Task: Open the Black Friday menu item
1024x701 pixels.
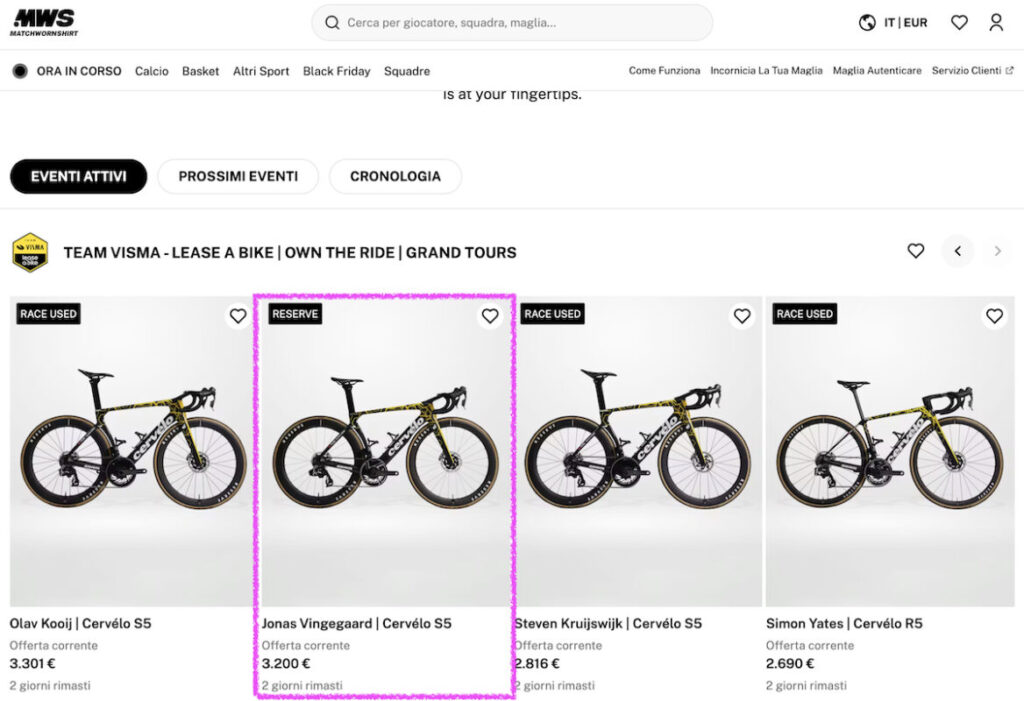Action: click(336, 71)
